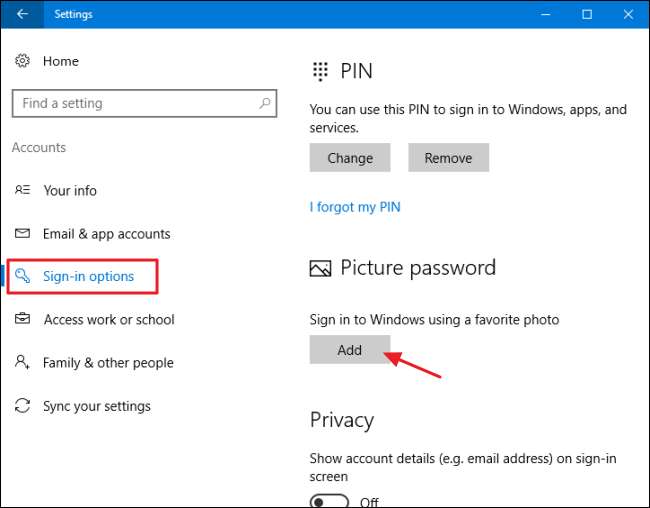Click the Family & other people icon
Screen dimensions: 650x508
click(x=22, y=363)
